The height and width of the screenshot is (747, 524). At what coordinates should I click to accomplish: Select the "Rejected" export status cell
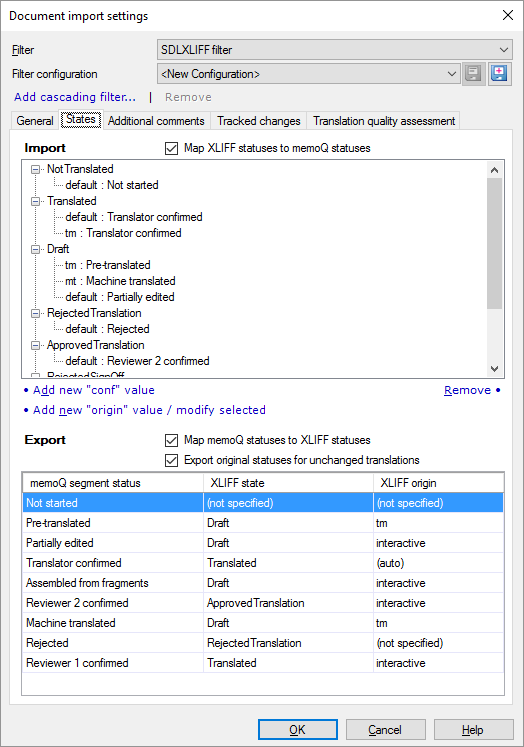113,643
